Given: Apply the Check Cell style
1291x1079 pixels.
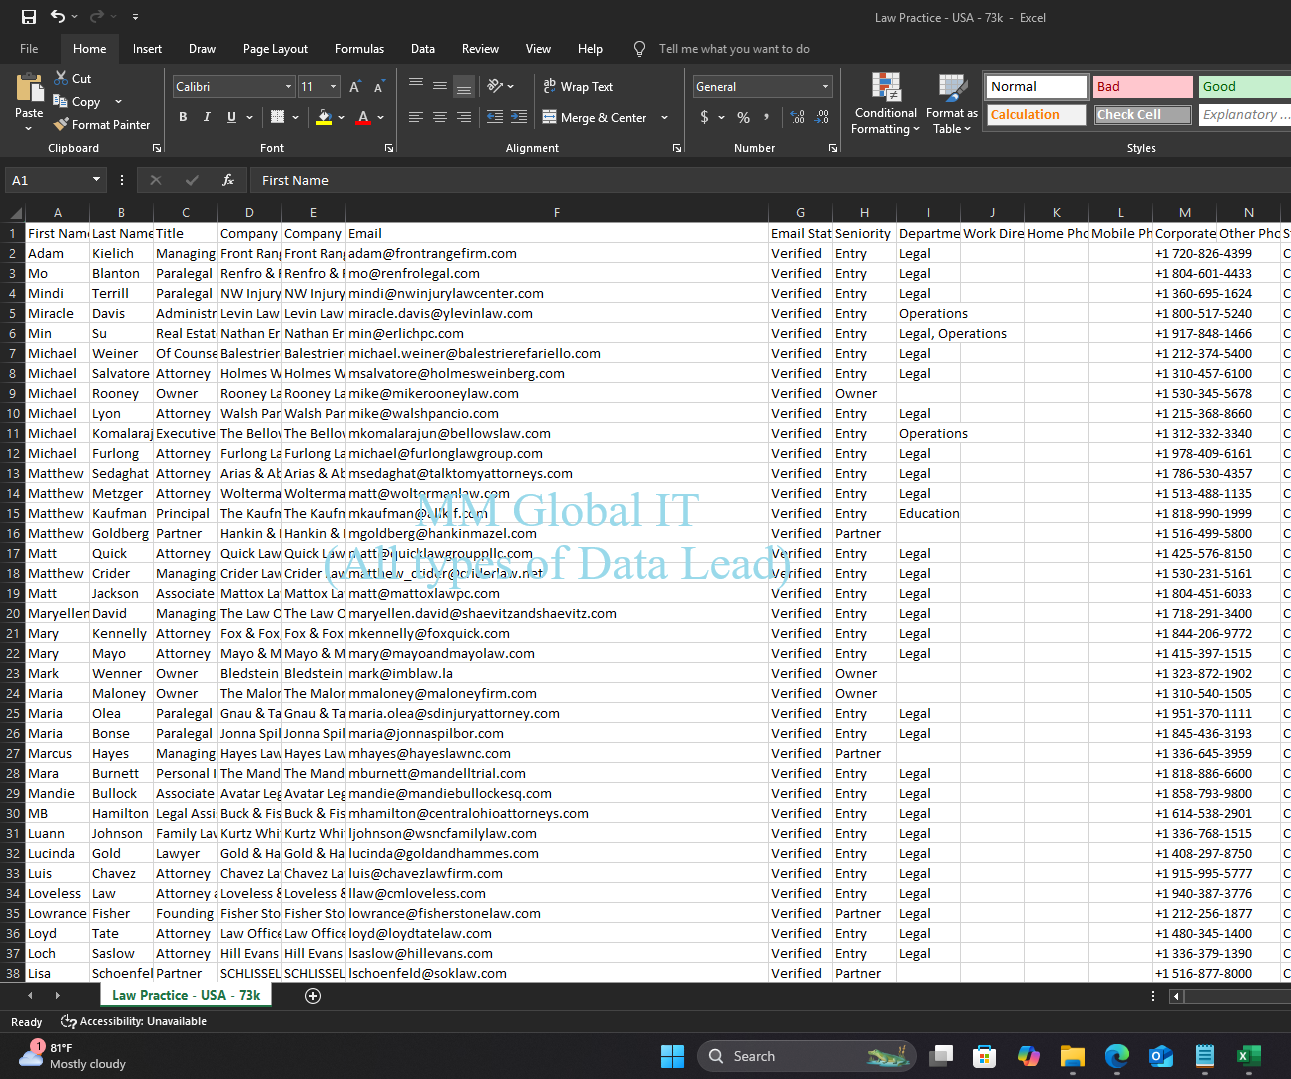Looking at the screenshot, I should pos(1143,114).
